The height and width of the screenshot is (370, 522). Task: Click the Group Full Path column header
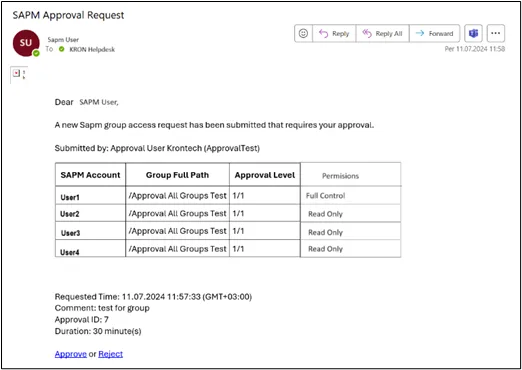click(x=177, y=175)
